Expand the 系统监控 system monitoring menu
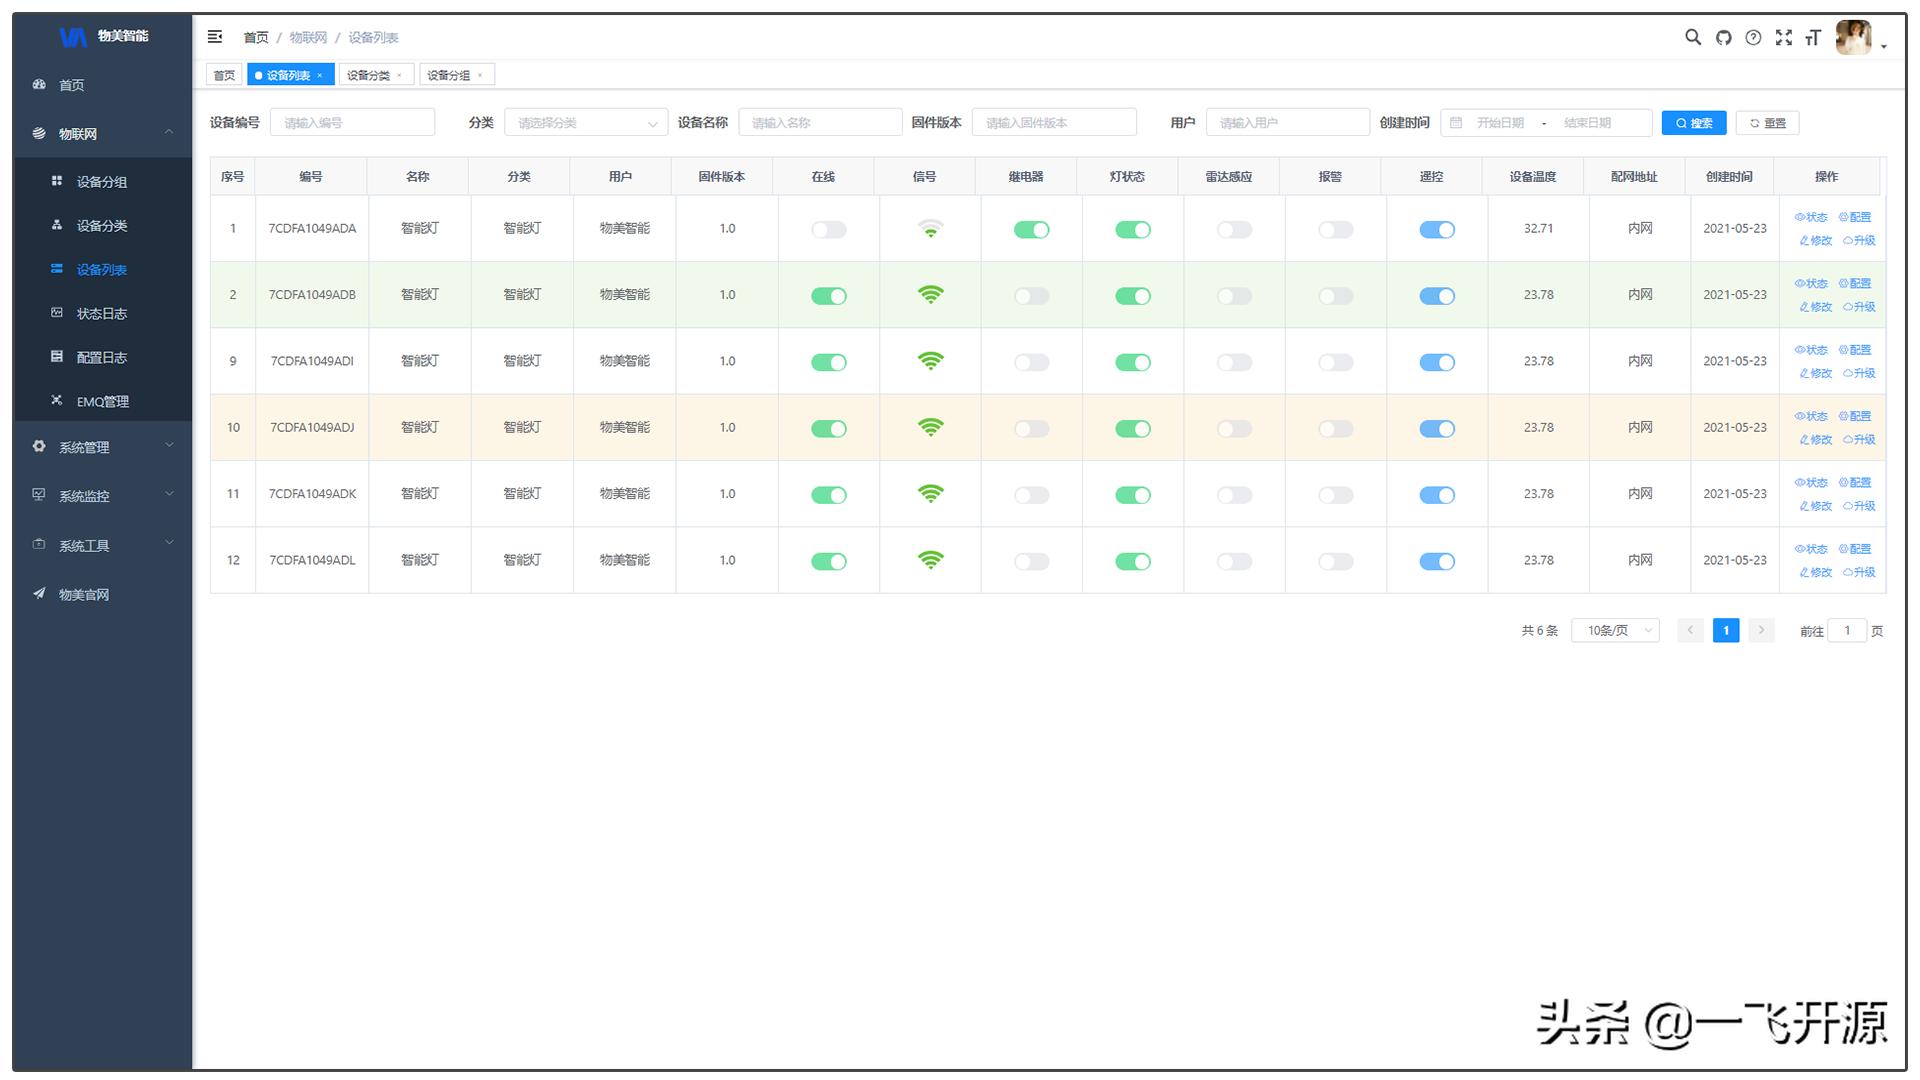The width and height of the screenshot is (1920, 1080). pos(99,495)
